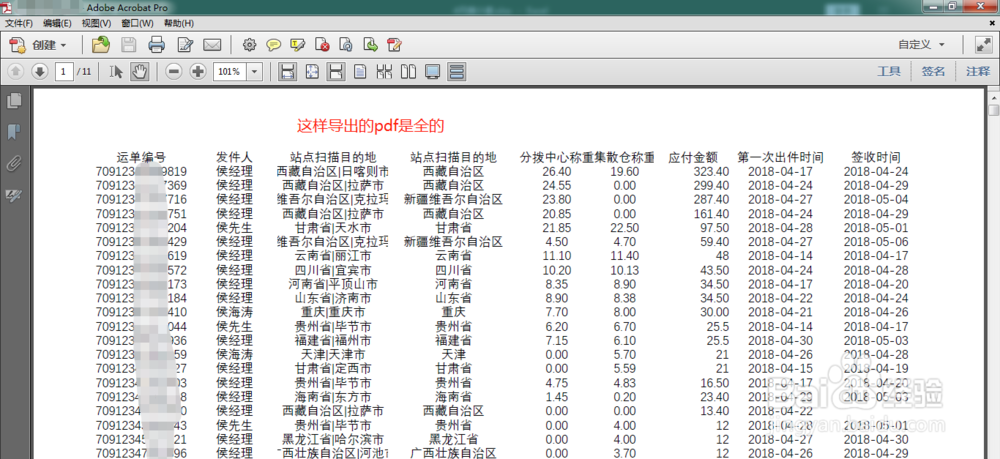Open the page thumbnails sidebar icon
1000x459 pixels.
click(x=13, y=101)
